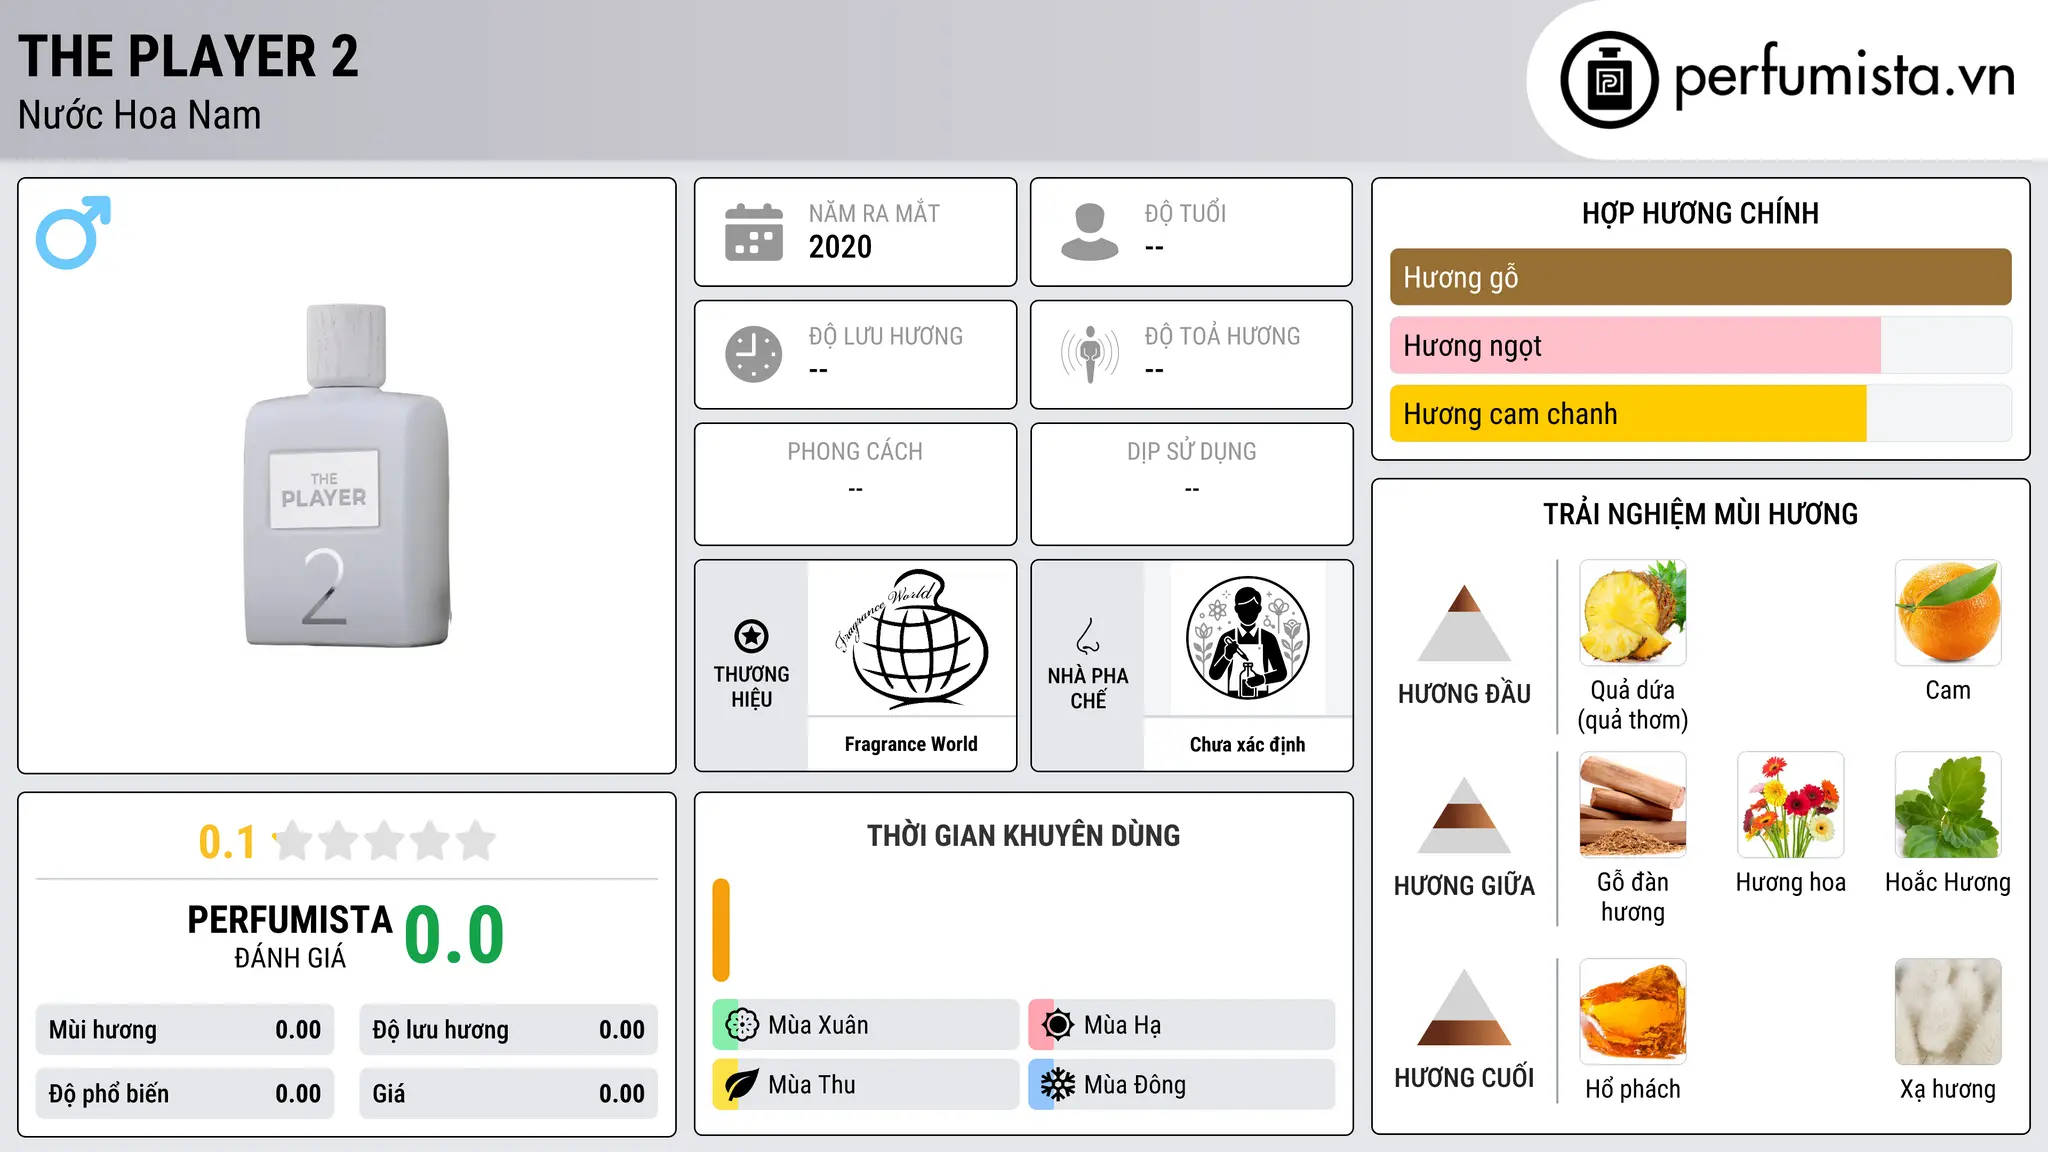Click the Giá 0.00 score field

[x=508, y=1094]
